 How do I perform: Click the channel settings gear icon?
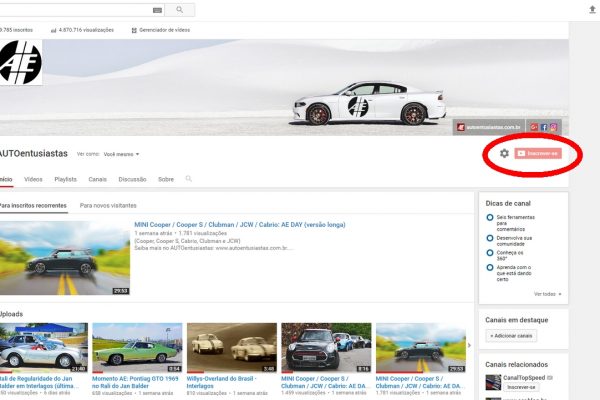click(x=504, y=153)
